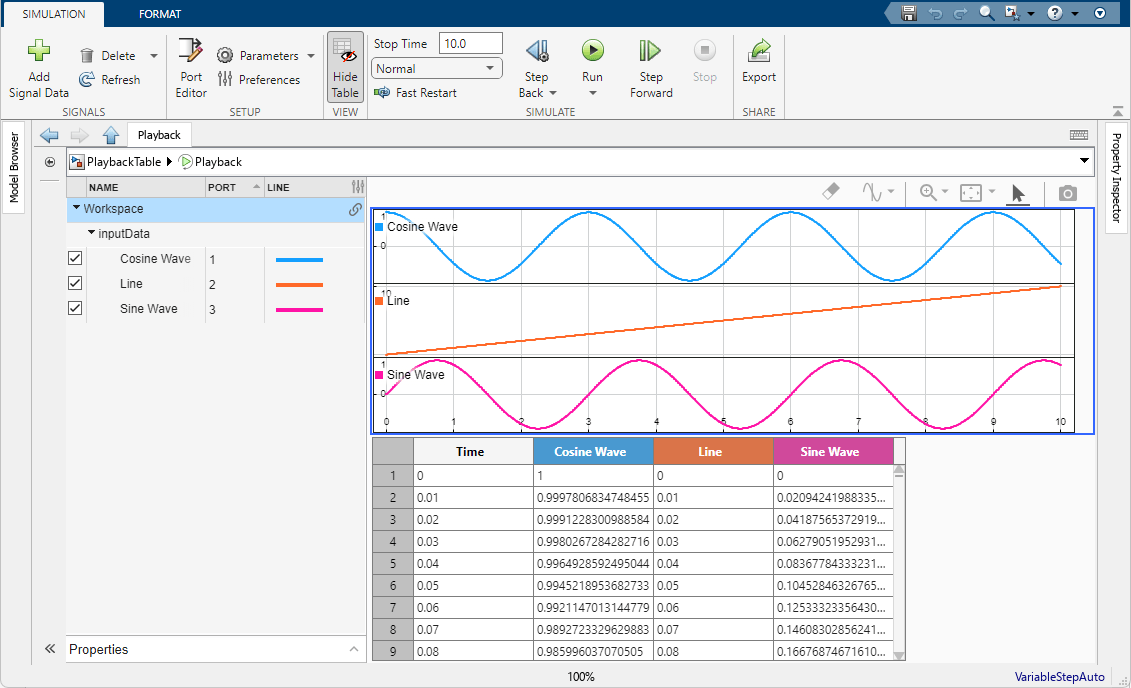
Task: Uncheck the Line signal checkbox
Action: coord(75,283)
